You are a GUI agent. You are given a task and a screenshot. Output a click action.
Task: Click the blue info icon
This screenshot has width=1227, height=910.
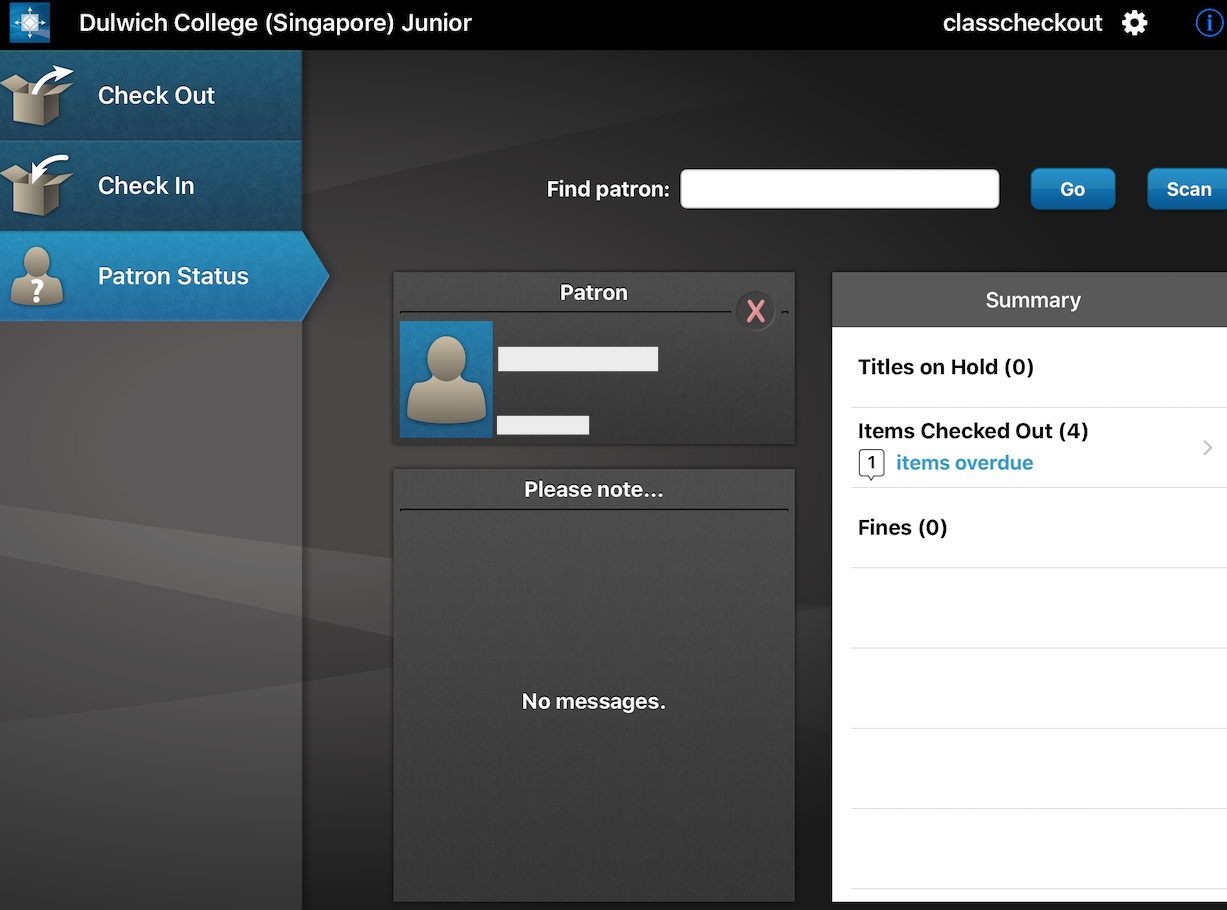(x=1210, y=23)
